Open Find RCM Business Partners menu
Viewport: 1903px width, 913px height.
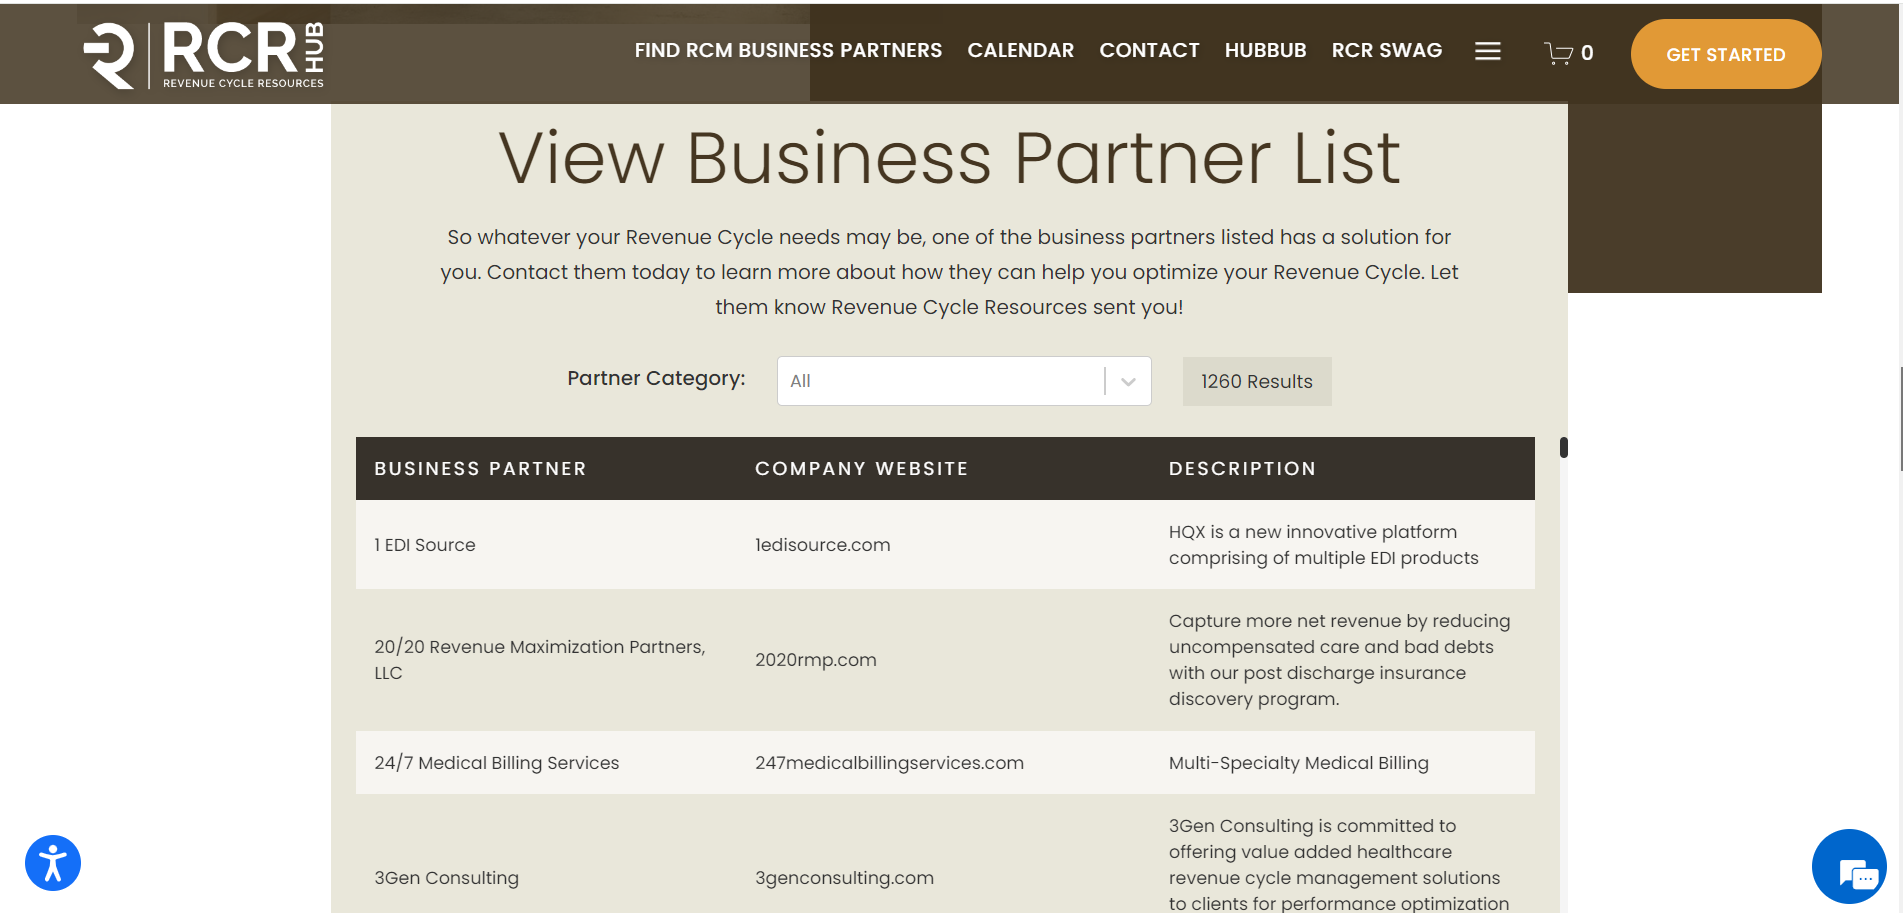(x=788, y=50)
